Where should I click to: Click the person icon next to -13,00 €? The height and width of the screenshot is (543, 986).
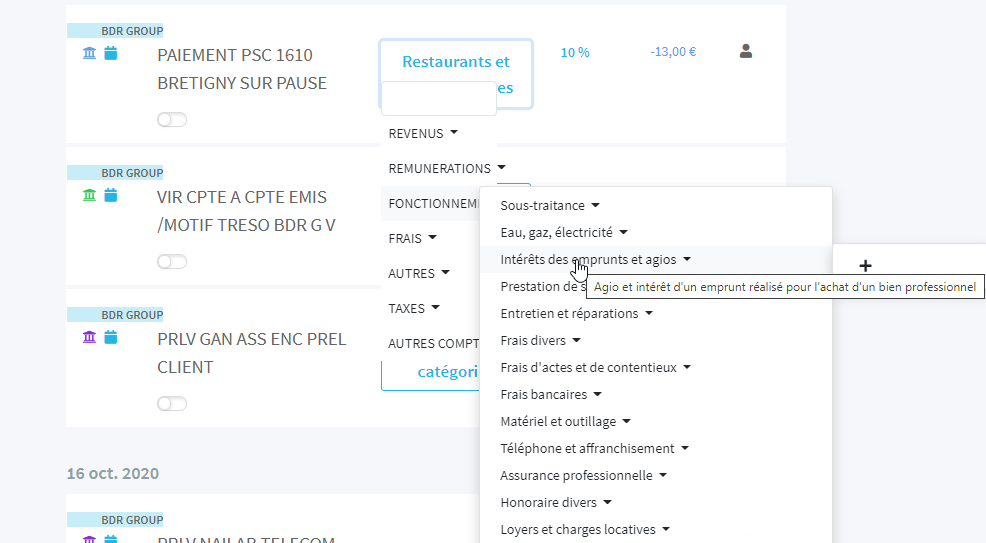pos(746,51)
